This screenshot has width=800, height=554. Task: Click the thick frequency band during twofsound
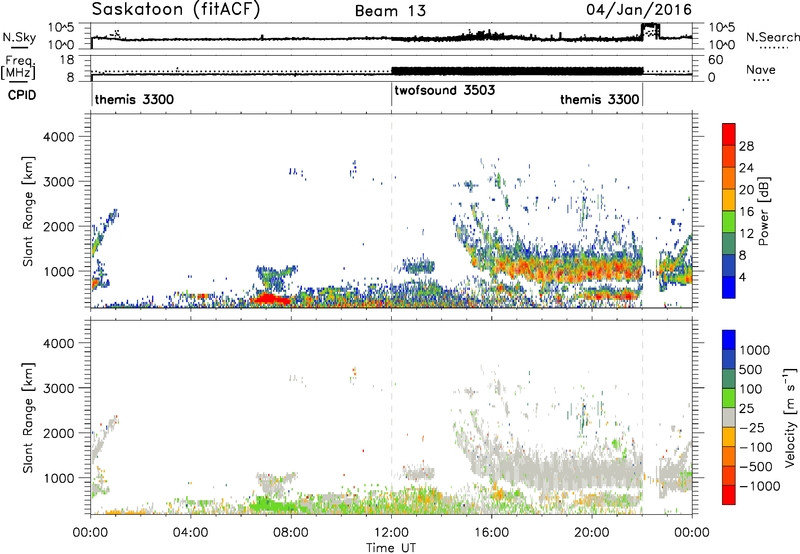517,71
